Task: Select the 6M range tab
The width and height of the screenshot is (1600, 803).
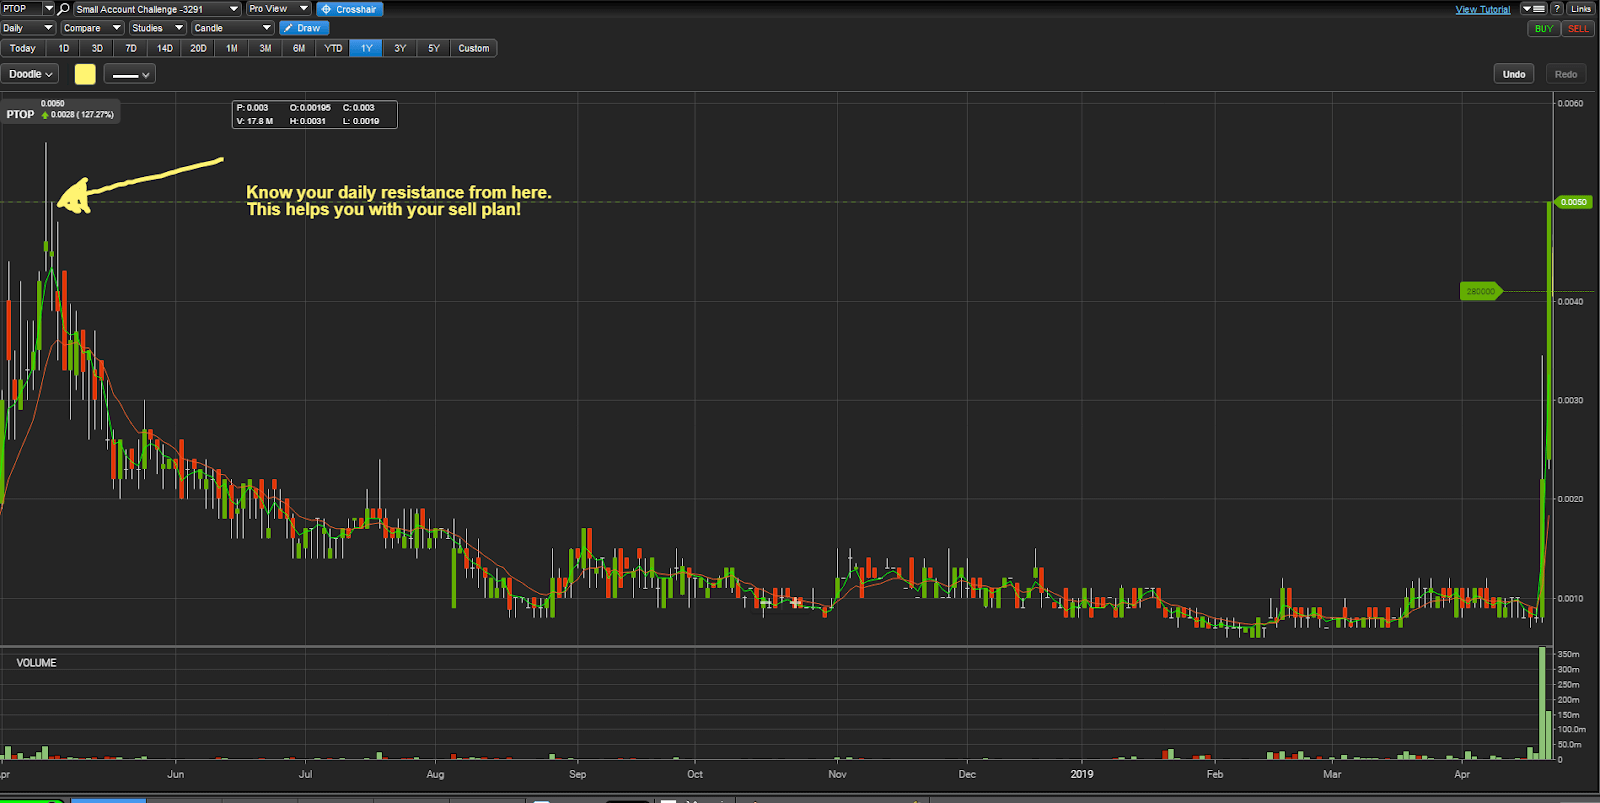Action: pos(299,48)
